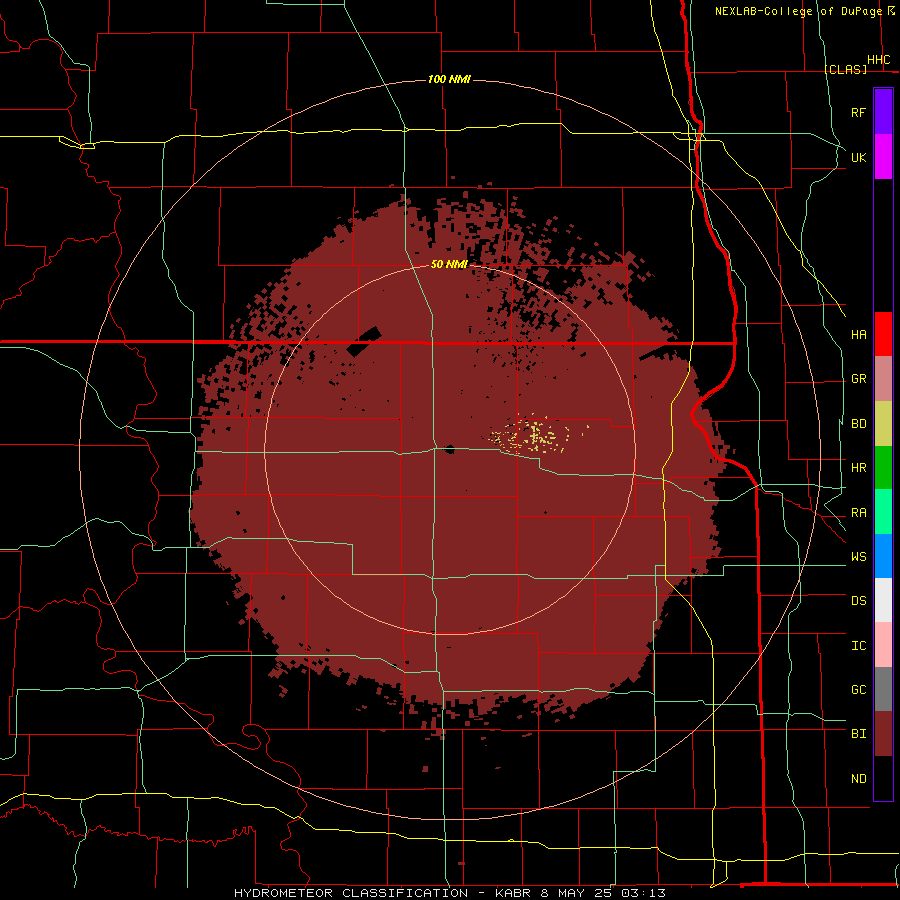Click the IC legend label
This screenshot has height=900, width=900.
(x=858, y=646)
